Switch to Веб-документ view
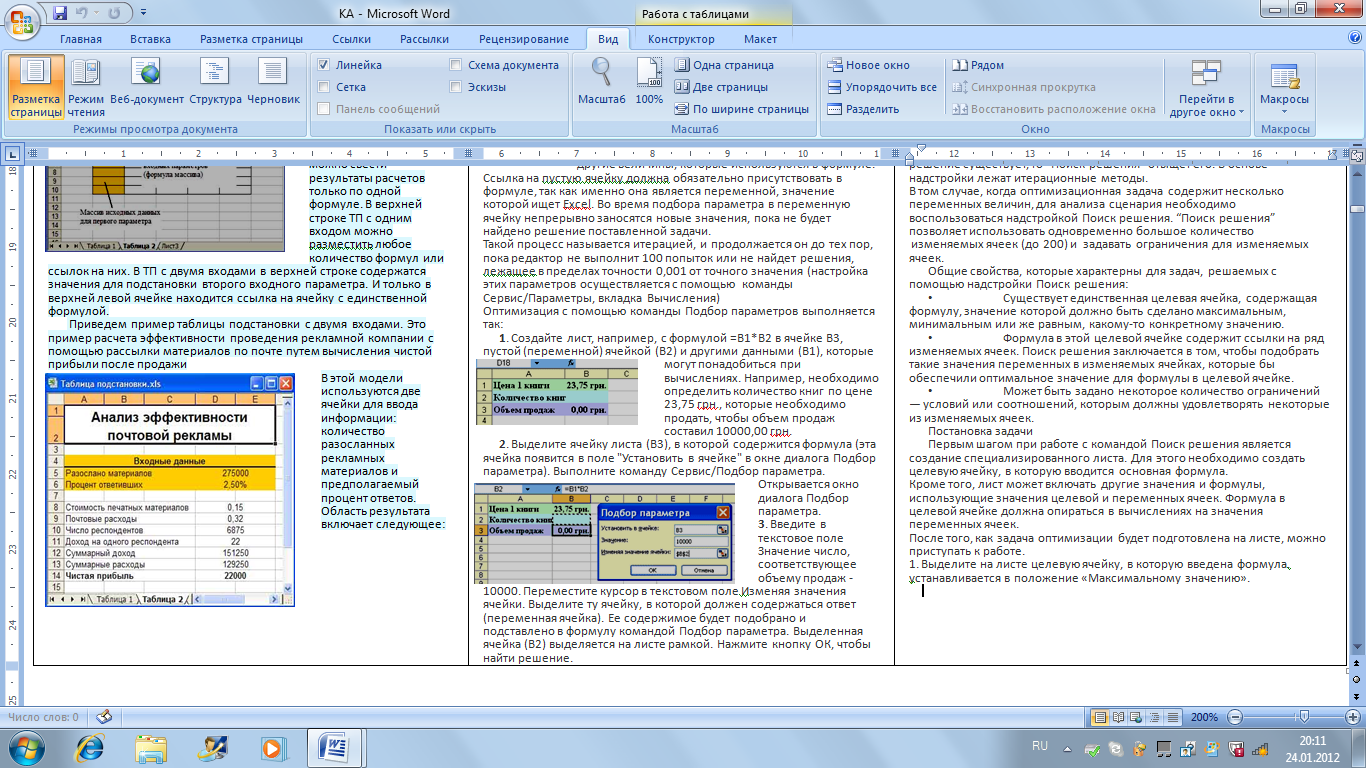 [147, 88]
